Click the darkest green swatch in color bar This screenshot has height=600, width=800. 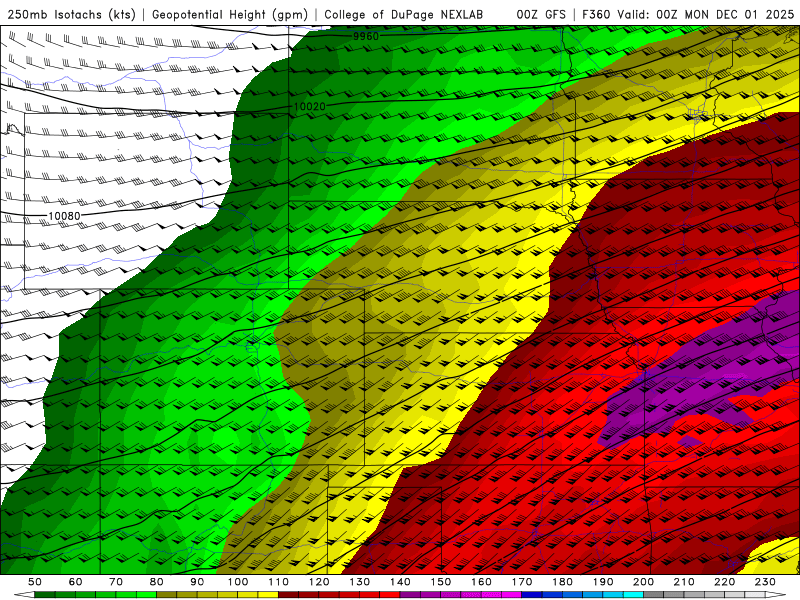(x=44, y=594)
